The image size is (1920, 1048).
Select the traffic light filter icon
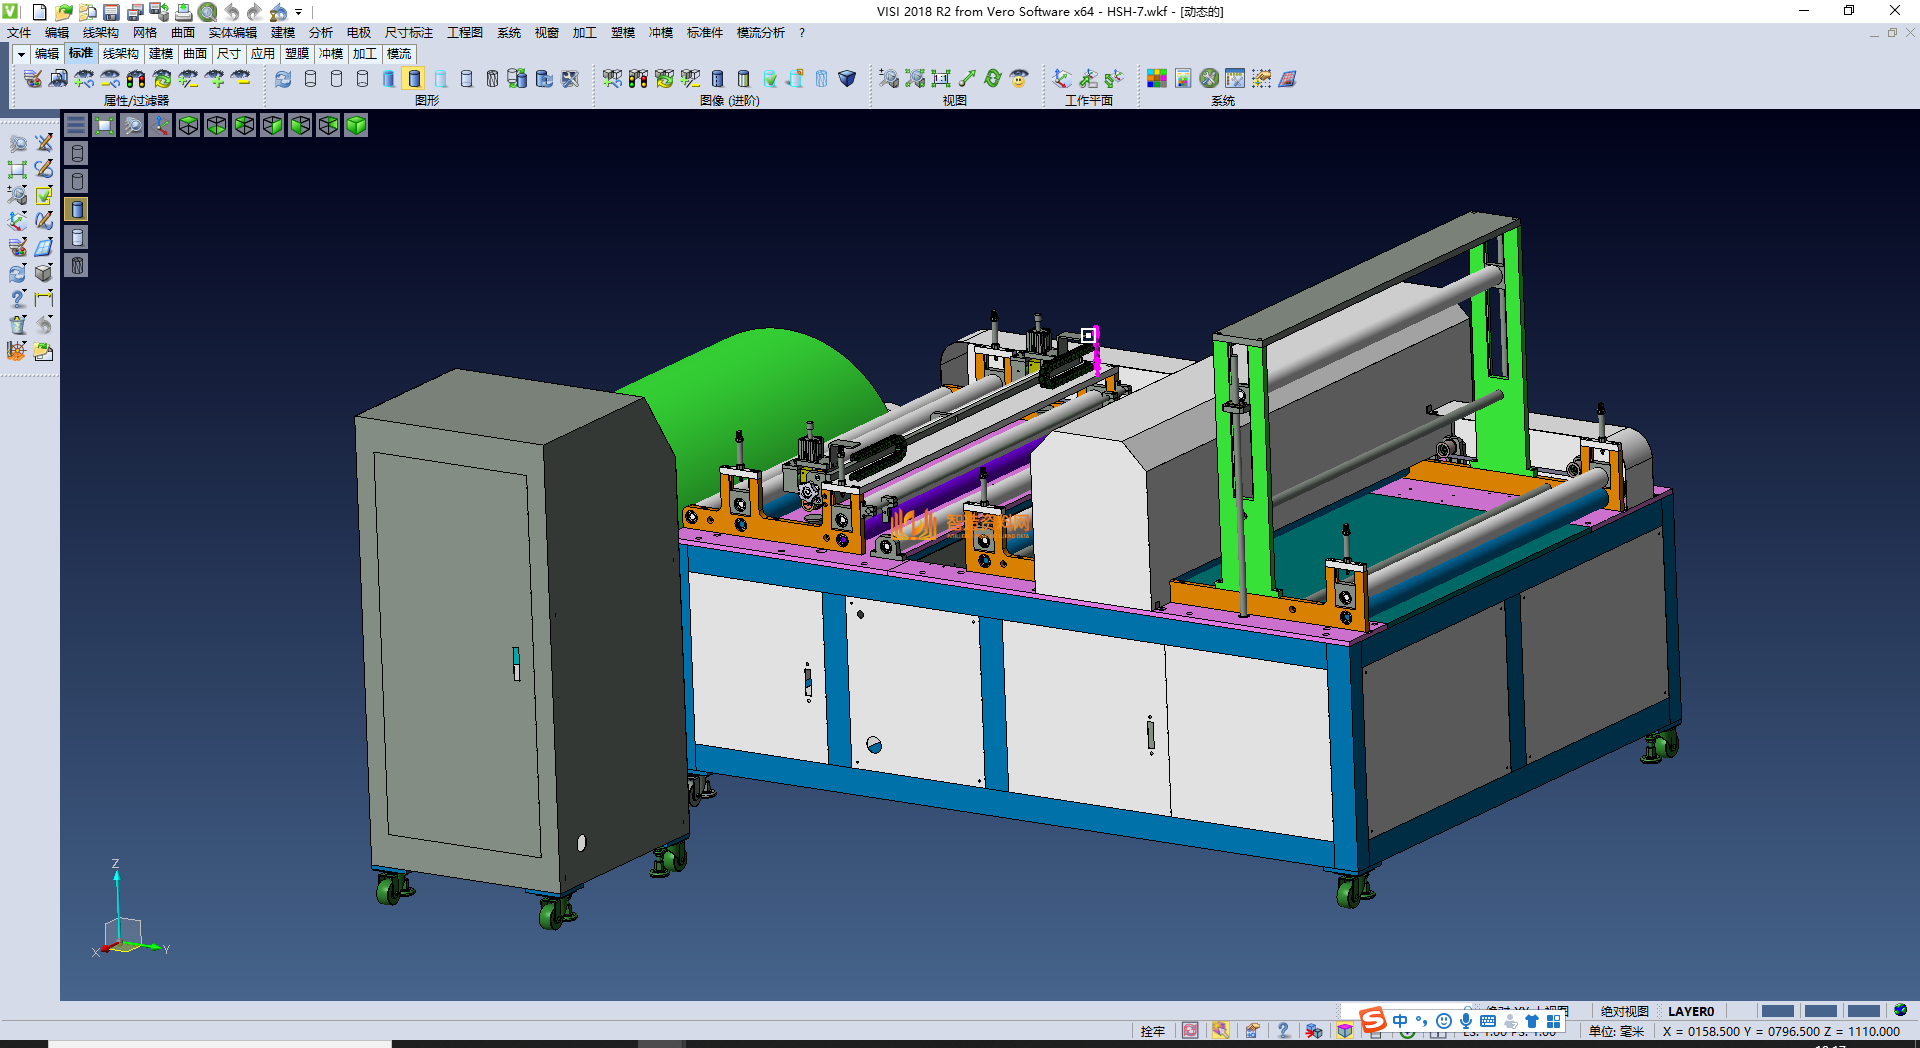pos(136,79)
